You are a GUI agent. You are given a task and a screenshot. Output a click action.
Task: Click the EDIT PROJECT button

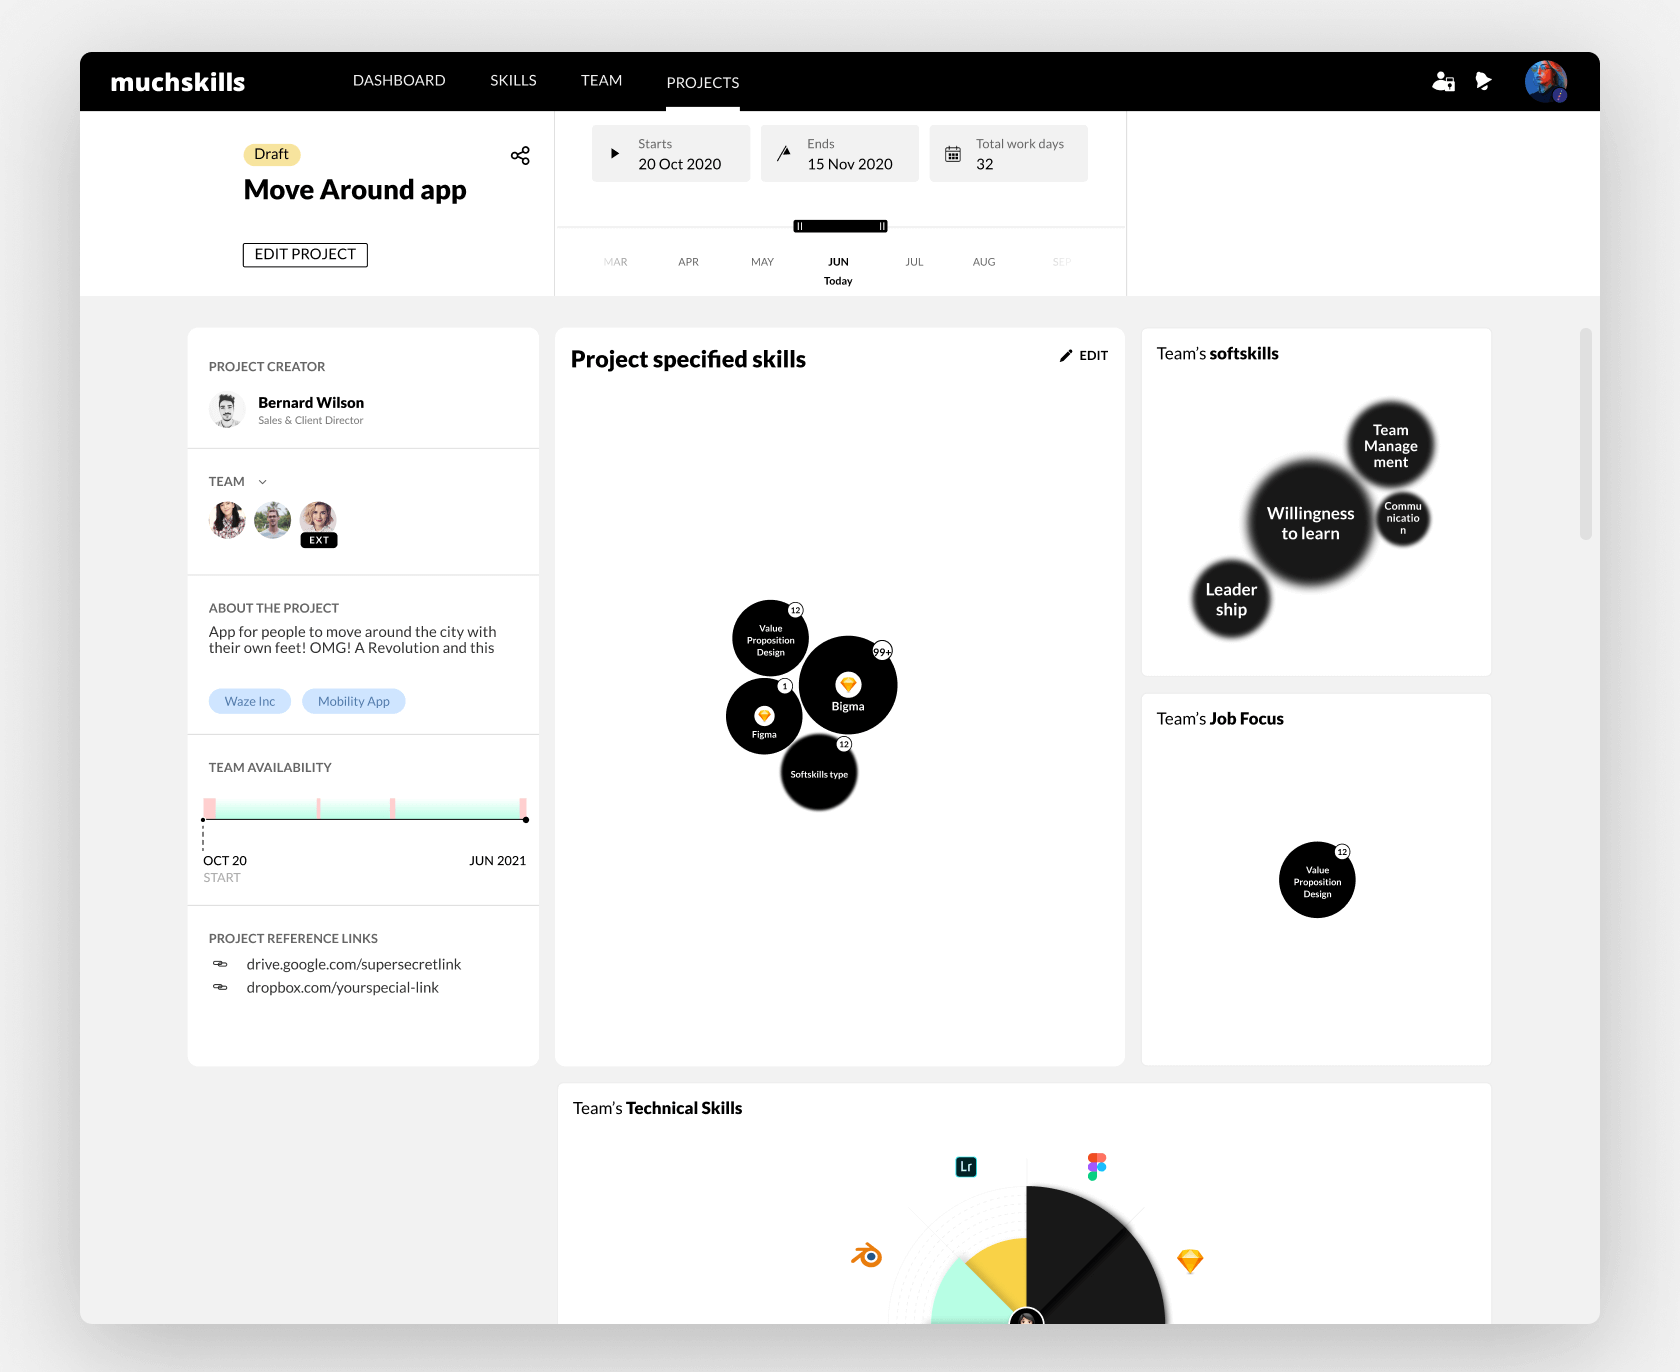coord(305,254)
